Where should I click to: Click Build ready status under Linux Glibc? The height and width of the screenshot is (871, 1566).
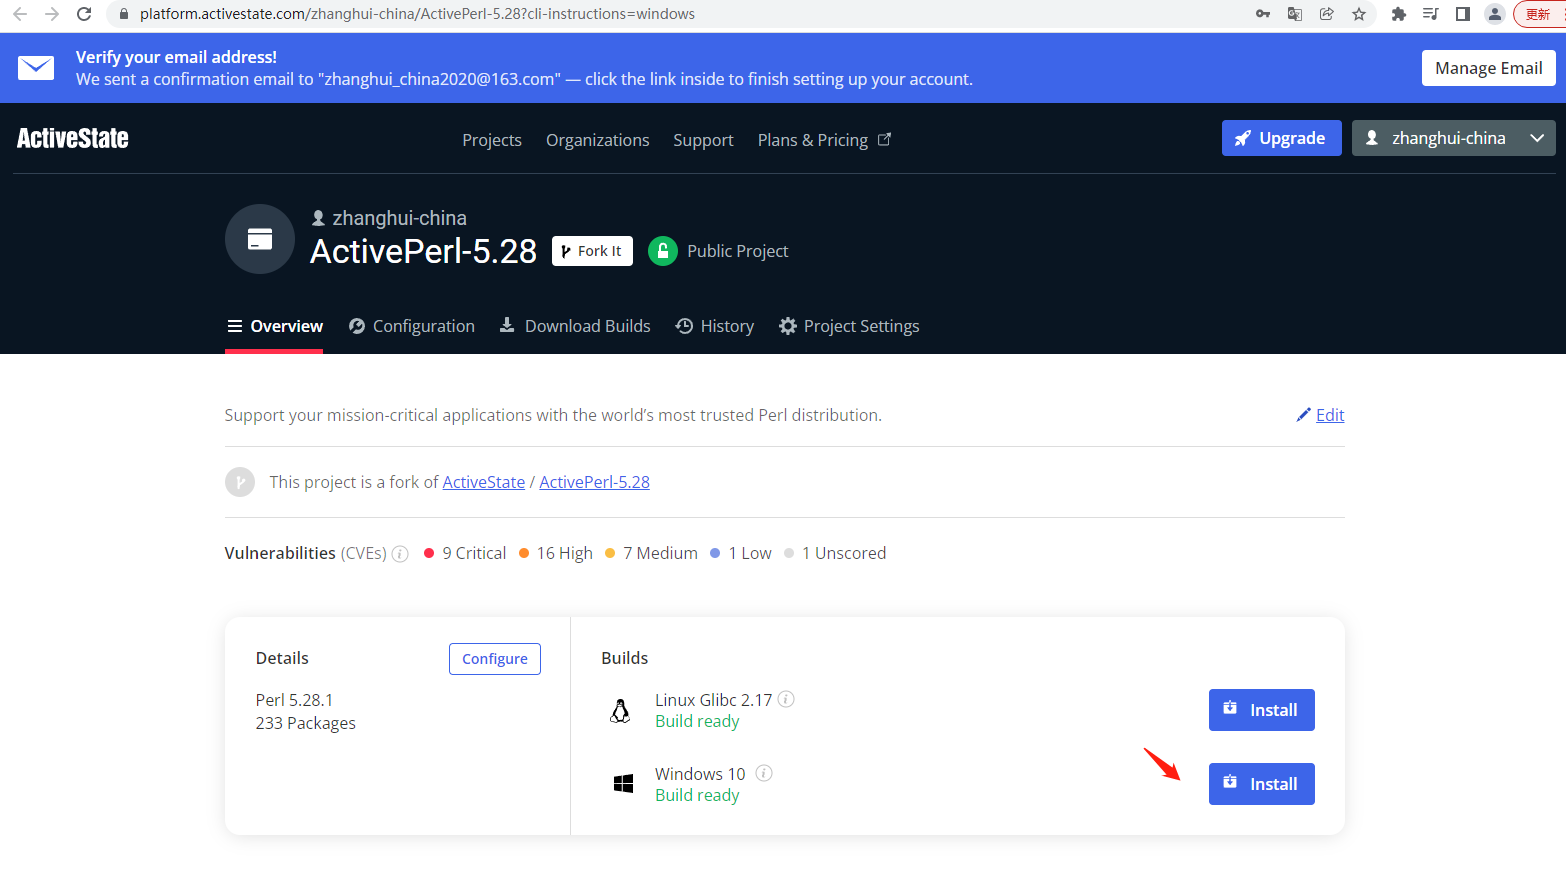click(x=697, y=721)
